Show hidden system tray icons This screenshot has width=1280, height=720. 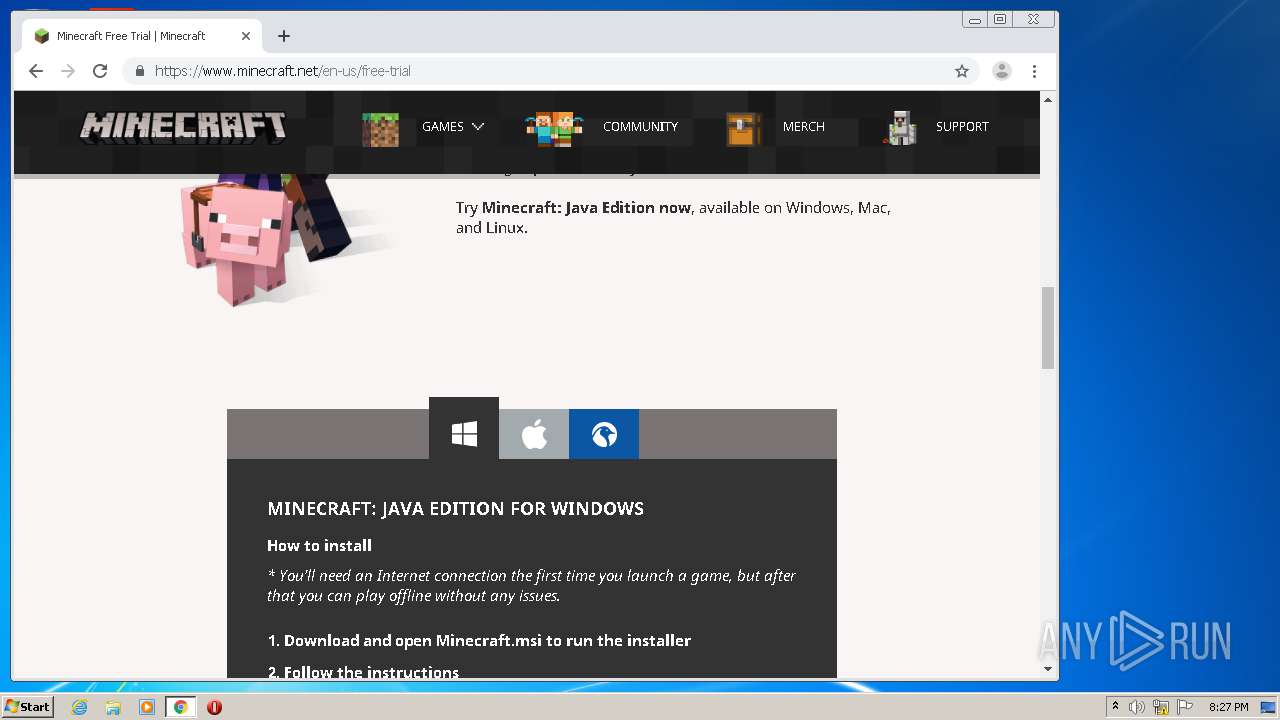(1115, 707)
